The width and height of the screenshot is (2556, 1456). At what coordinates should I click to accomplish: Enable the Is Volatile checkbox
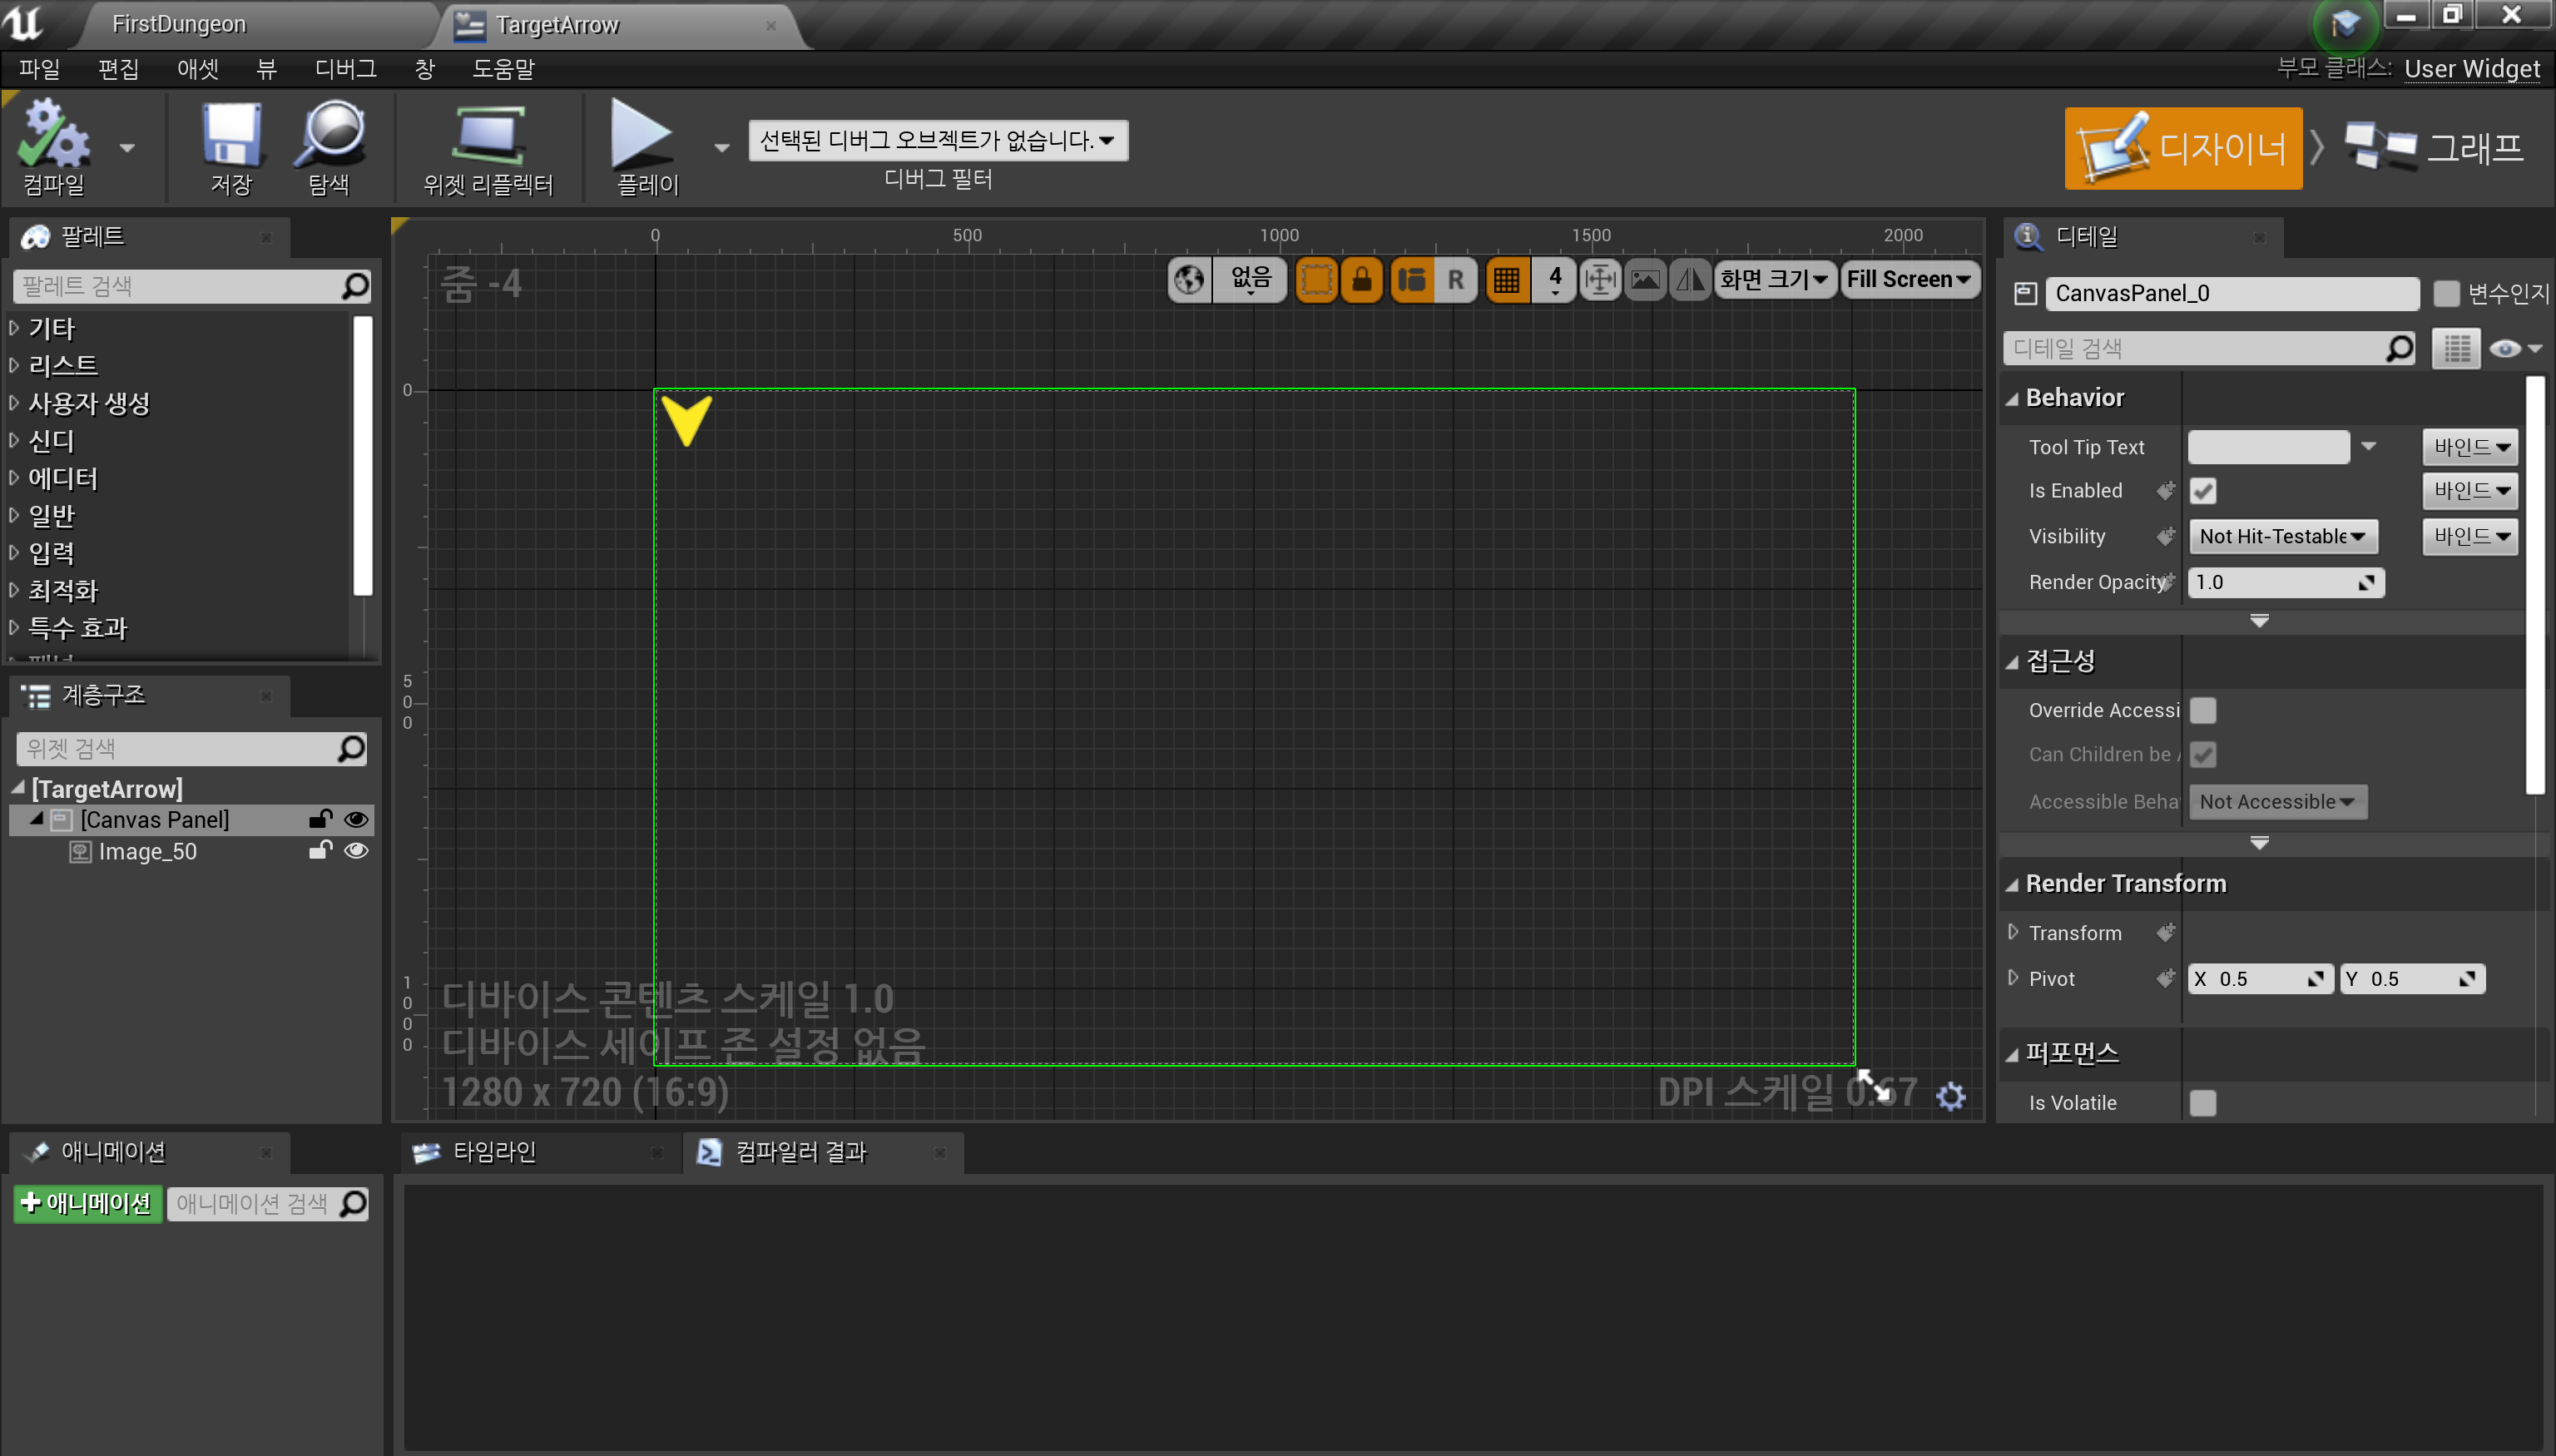click(2204, 1102)
